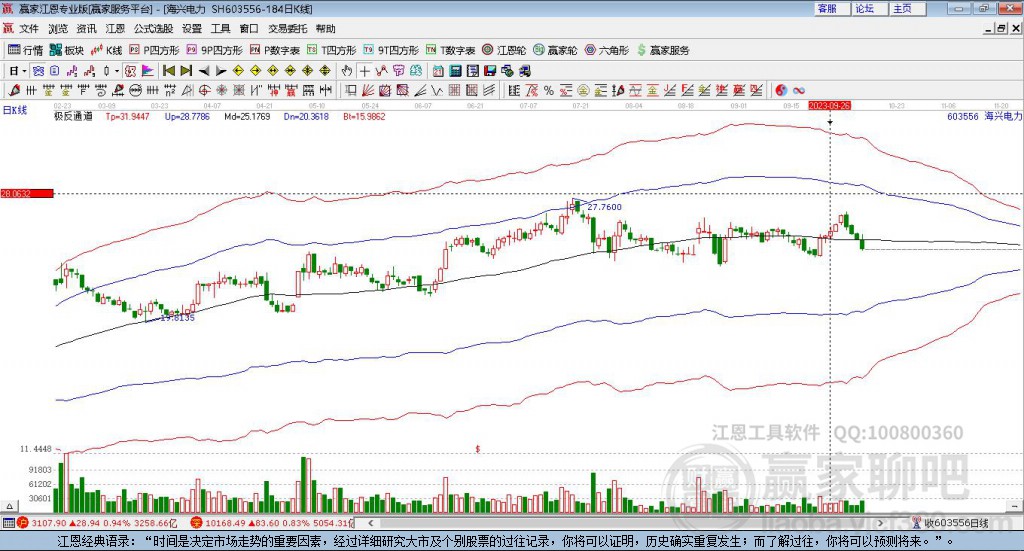The height and width of the screenshot is (551, 1024).
Task: Open the 9T四方形 tool
Action: click(391, 50)
